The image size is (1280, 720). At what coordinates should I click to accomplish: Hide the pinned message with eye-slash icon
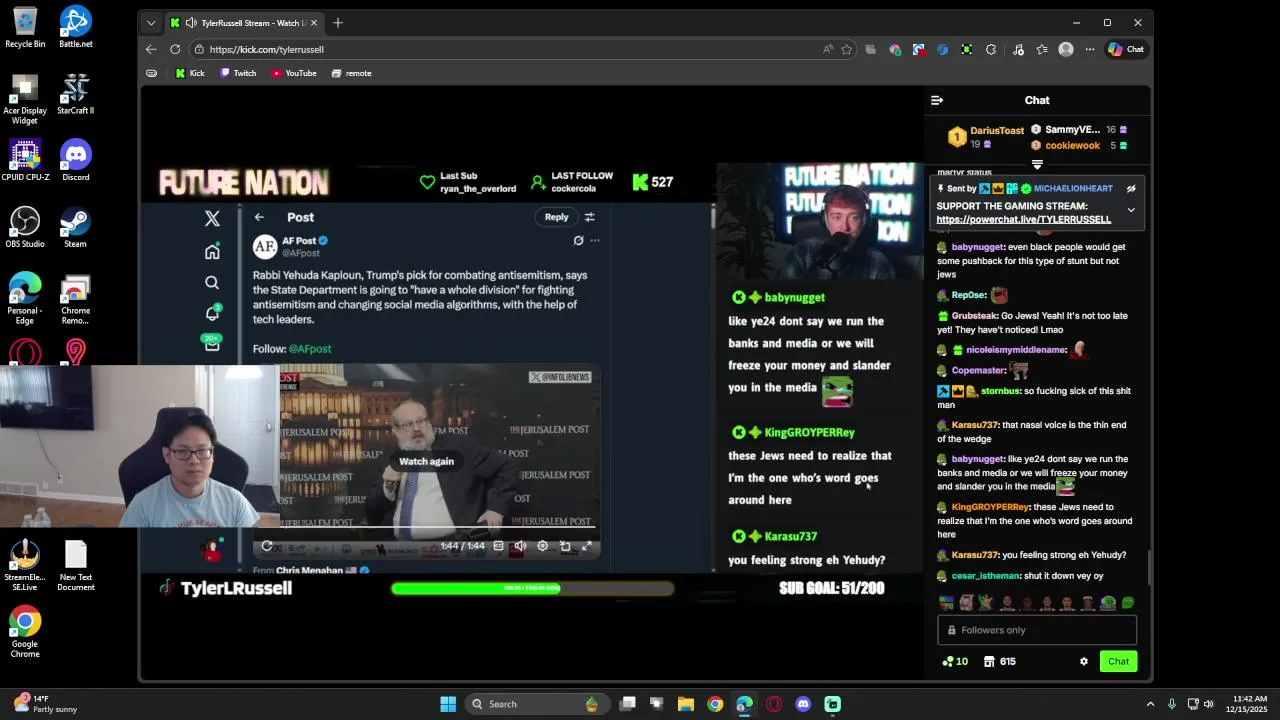coord(1131,188)
